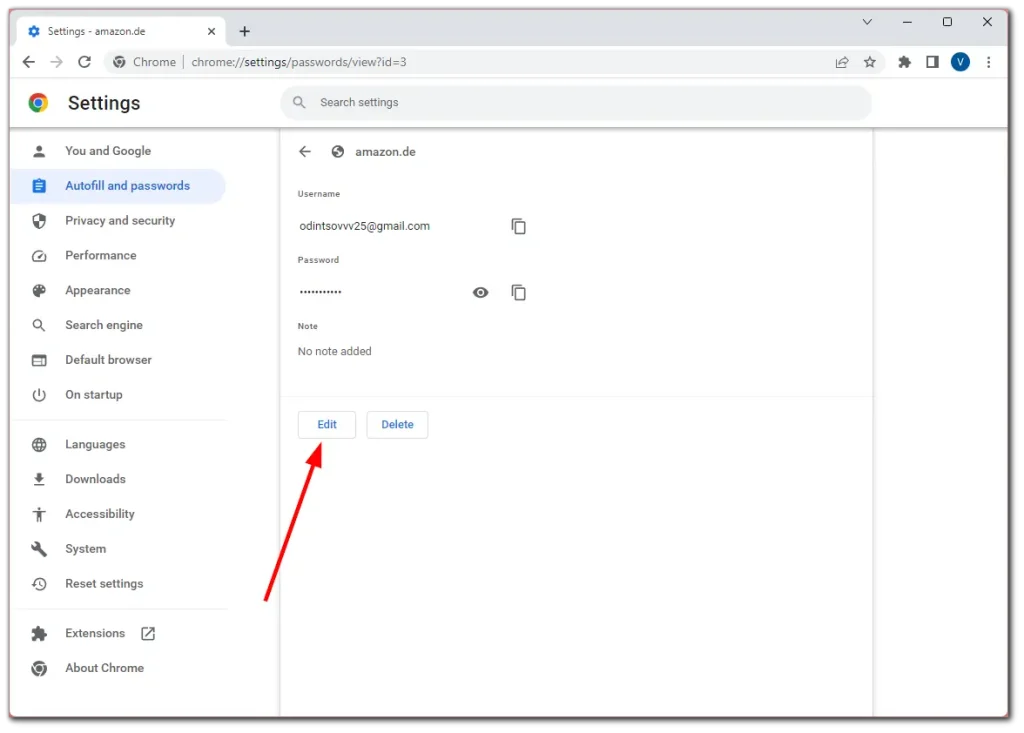Click the address bar URL

click(299, 62)
